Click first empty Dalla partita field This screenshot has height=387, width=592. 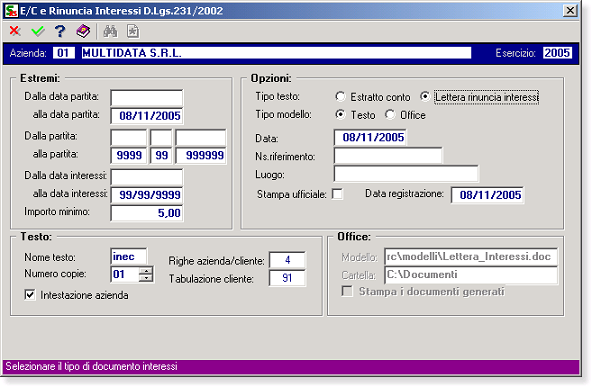pyautogui.click(x=129, y=137)
